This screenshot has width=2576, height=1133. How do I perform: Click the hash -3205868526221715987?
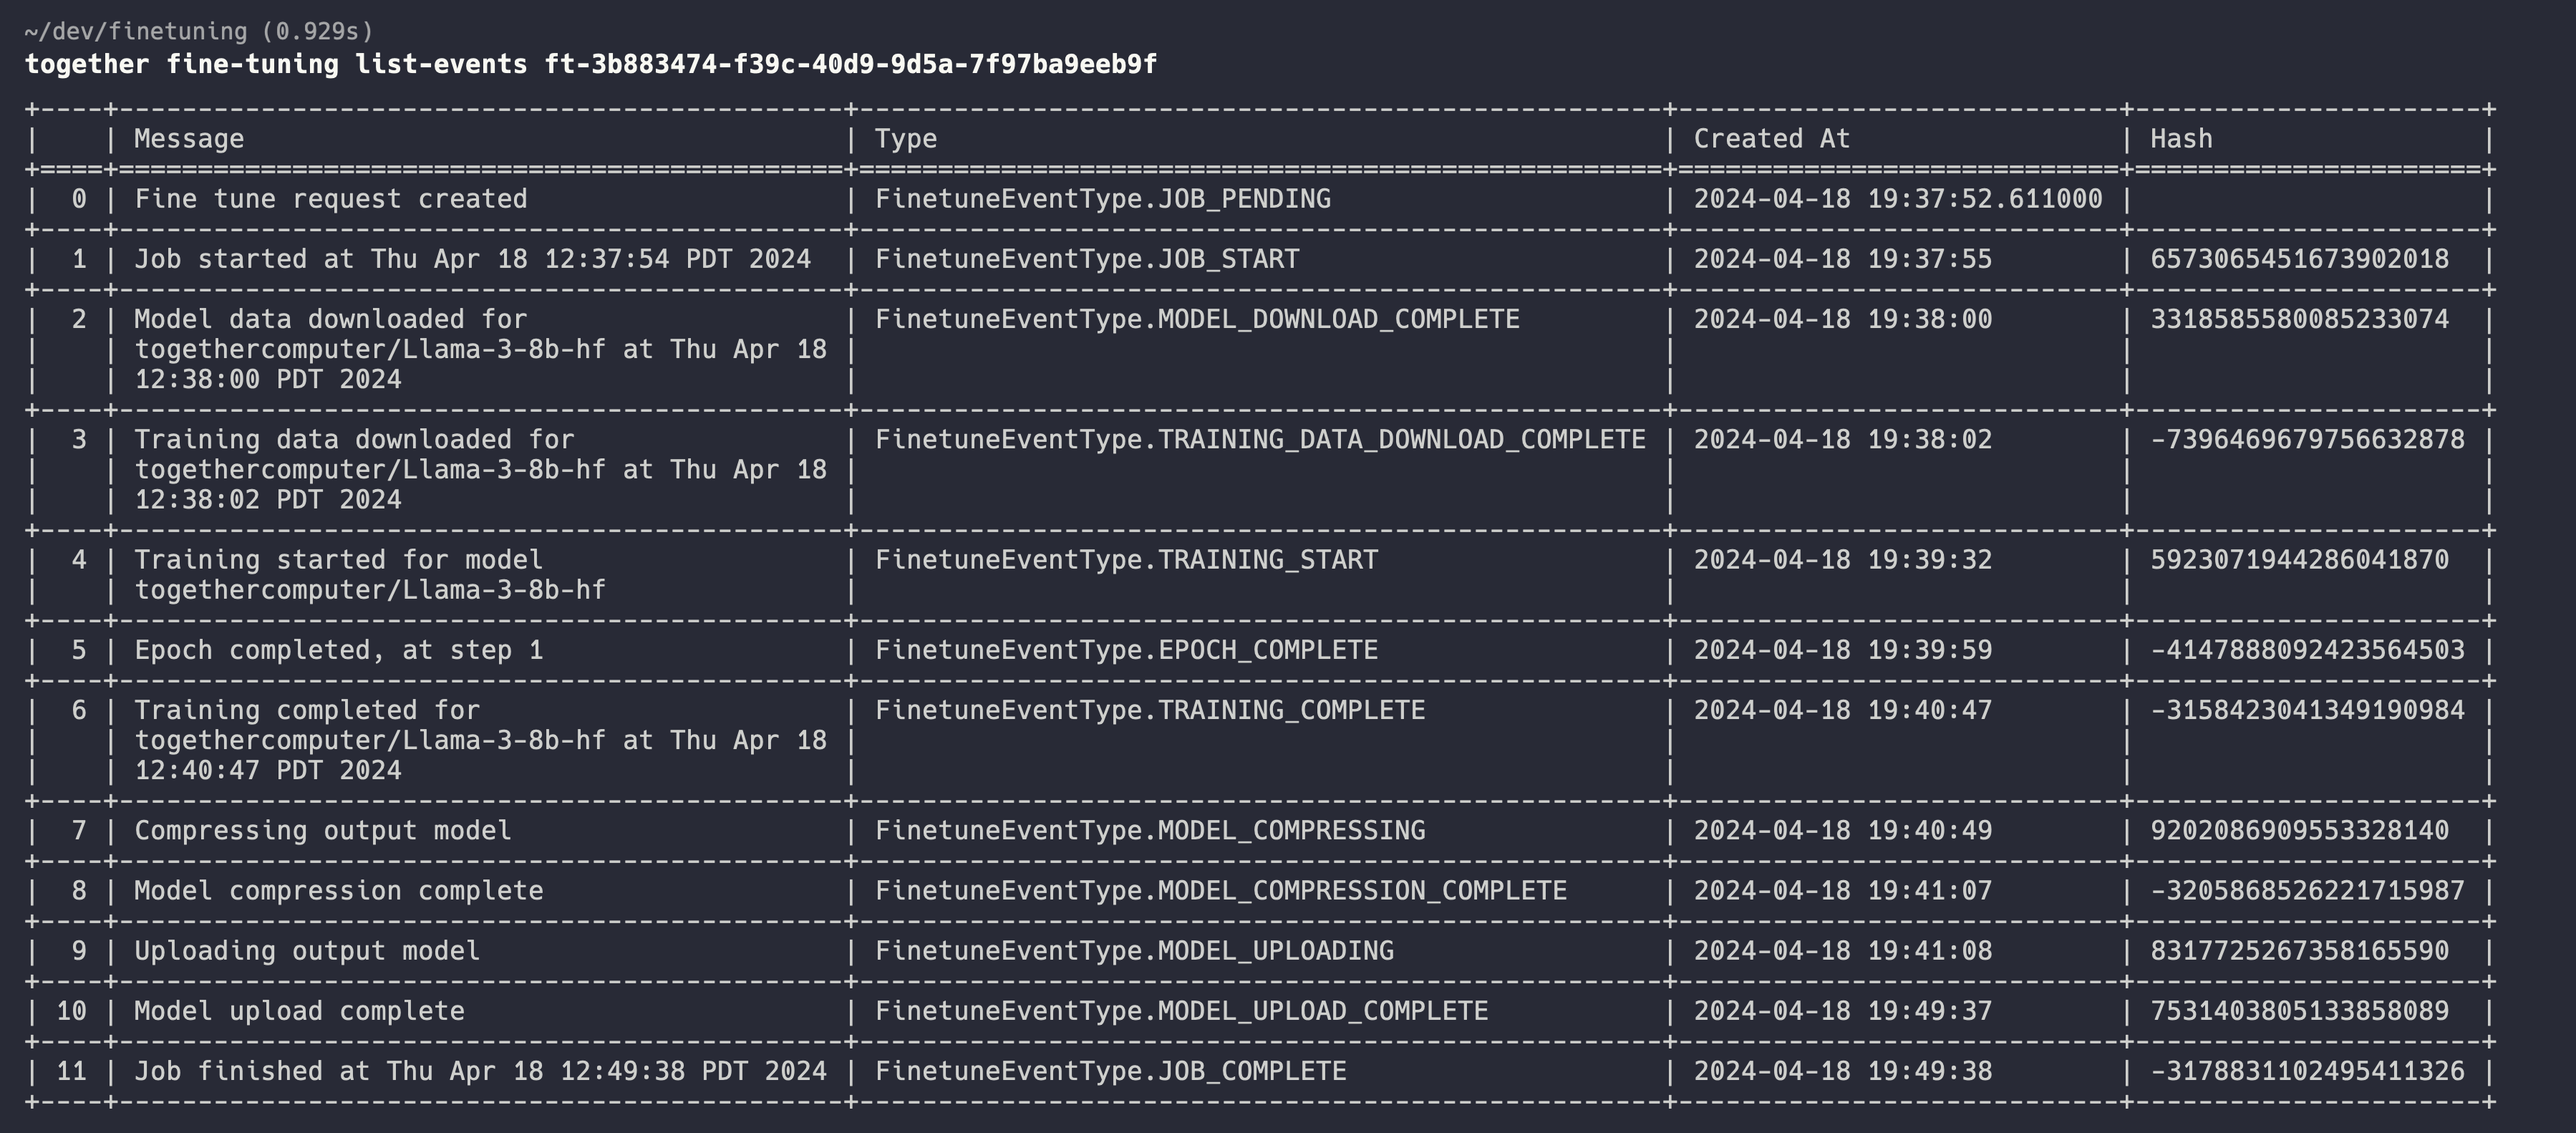pyautogui.click(x=2308, y=890)
